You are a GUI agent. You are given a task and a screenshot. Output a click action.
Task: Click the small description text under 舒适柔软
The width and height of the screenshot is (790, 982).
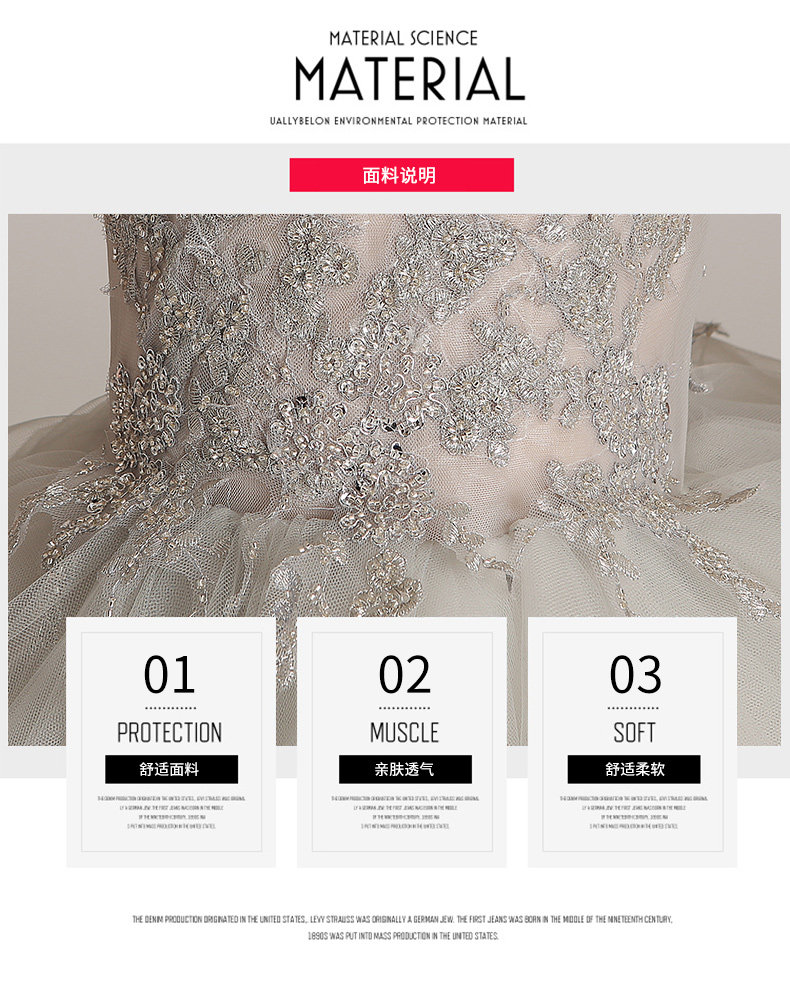[633, 812]
